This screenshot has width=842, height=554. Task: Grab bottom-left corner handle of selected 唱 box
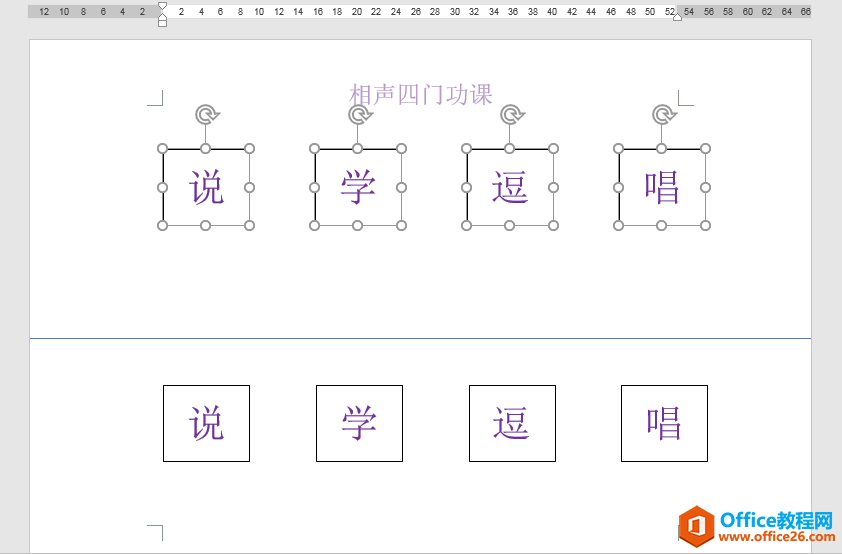619,225
